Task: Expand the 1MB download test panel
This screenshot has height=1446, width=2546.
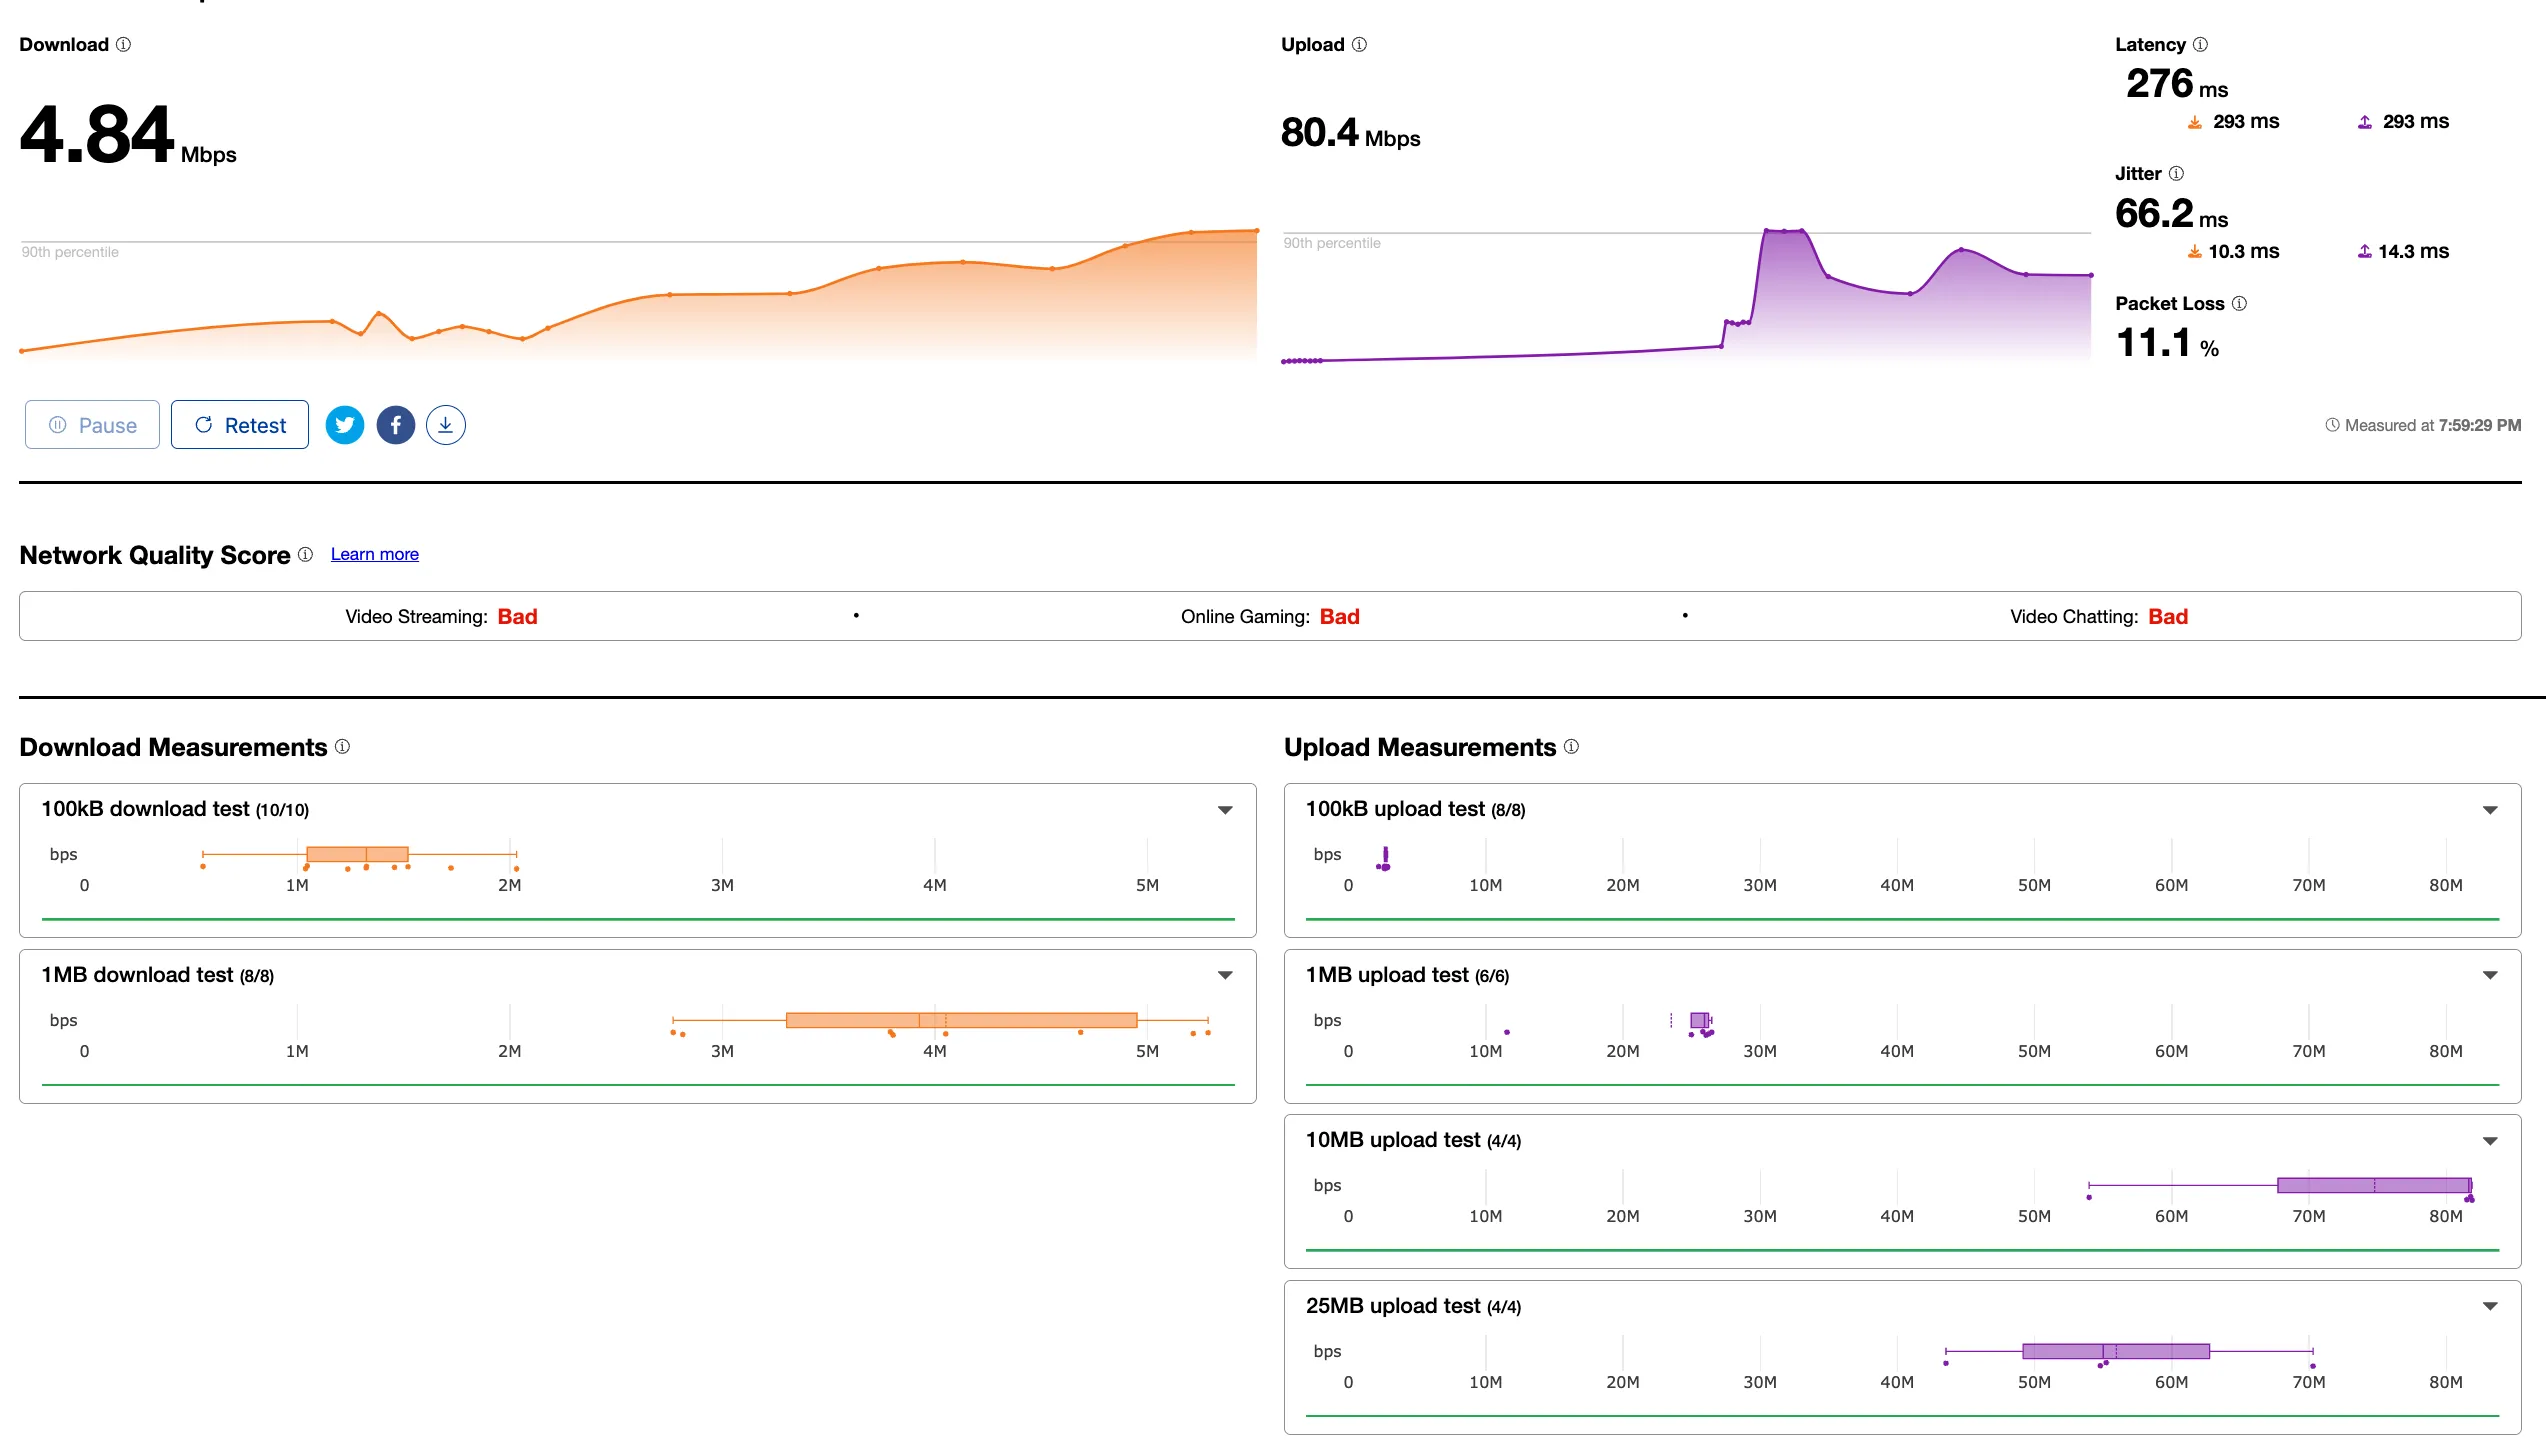Action: [1225, 975]
